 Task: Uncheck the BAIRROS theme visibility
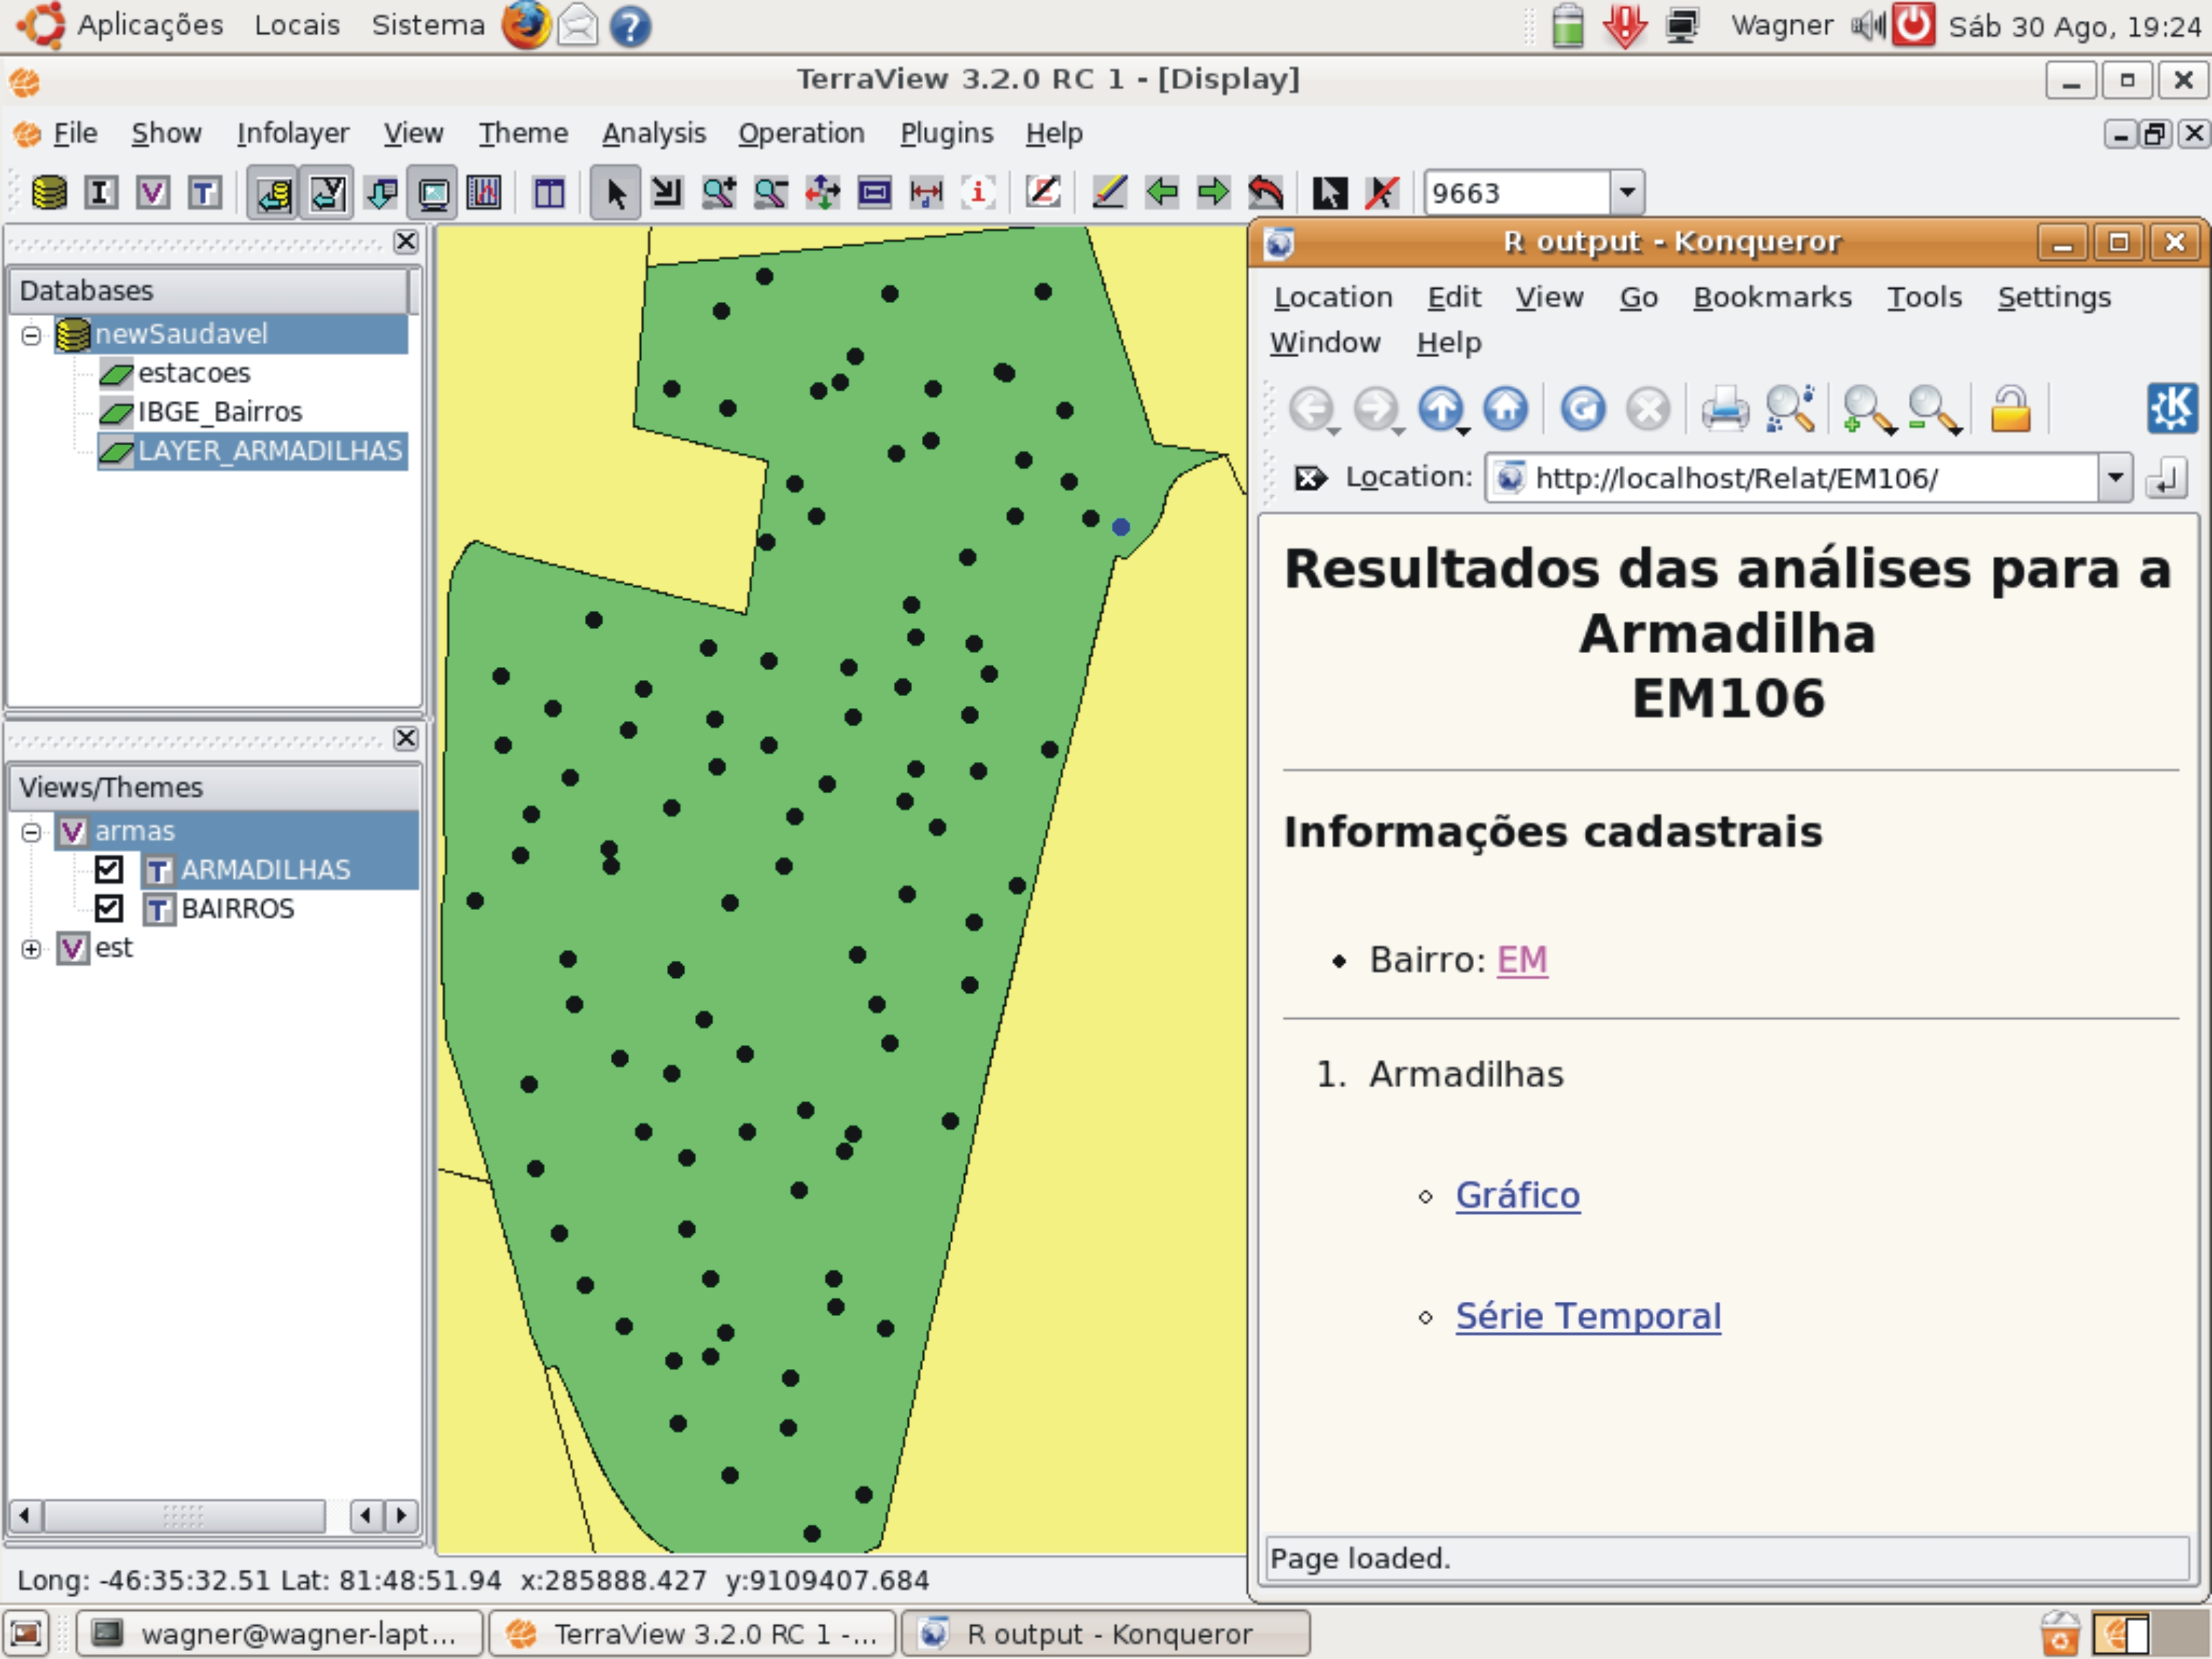point(110,909)
